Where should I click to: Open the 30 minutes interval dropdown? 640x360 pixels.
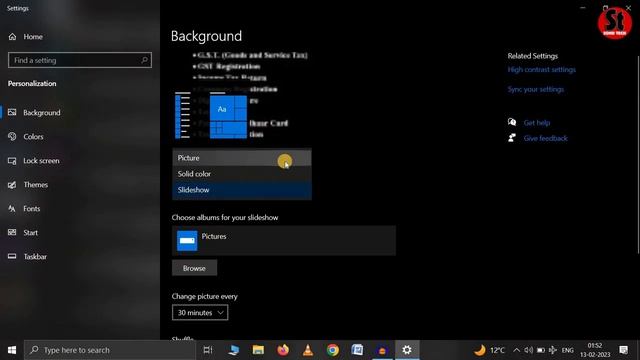tap(200, 313)
